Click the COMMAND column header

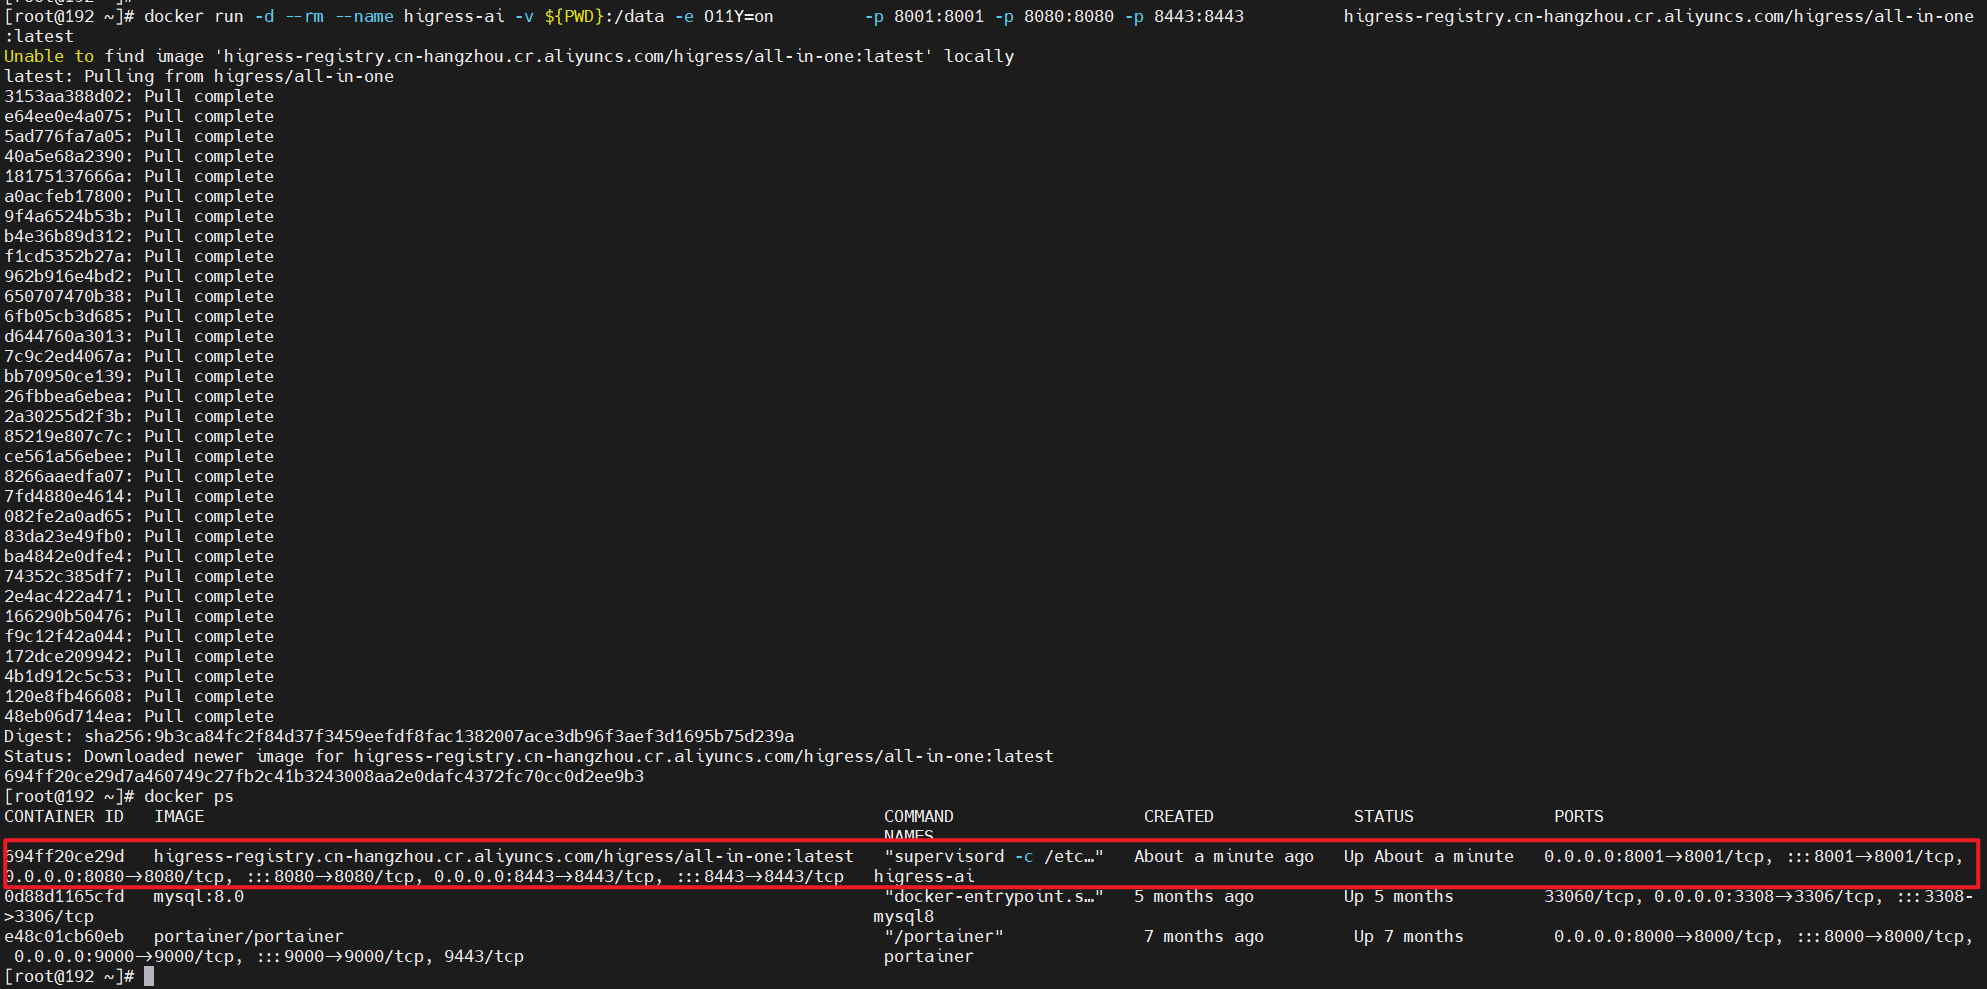point(919,816)
